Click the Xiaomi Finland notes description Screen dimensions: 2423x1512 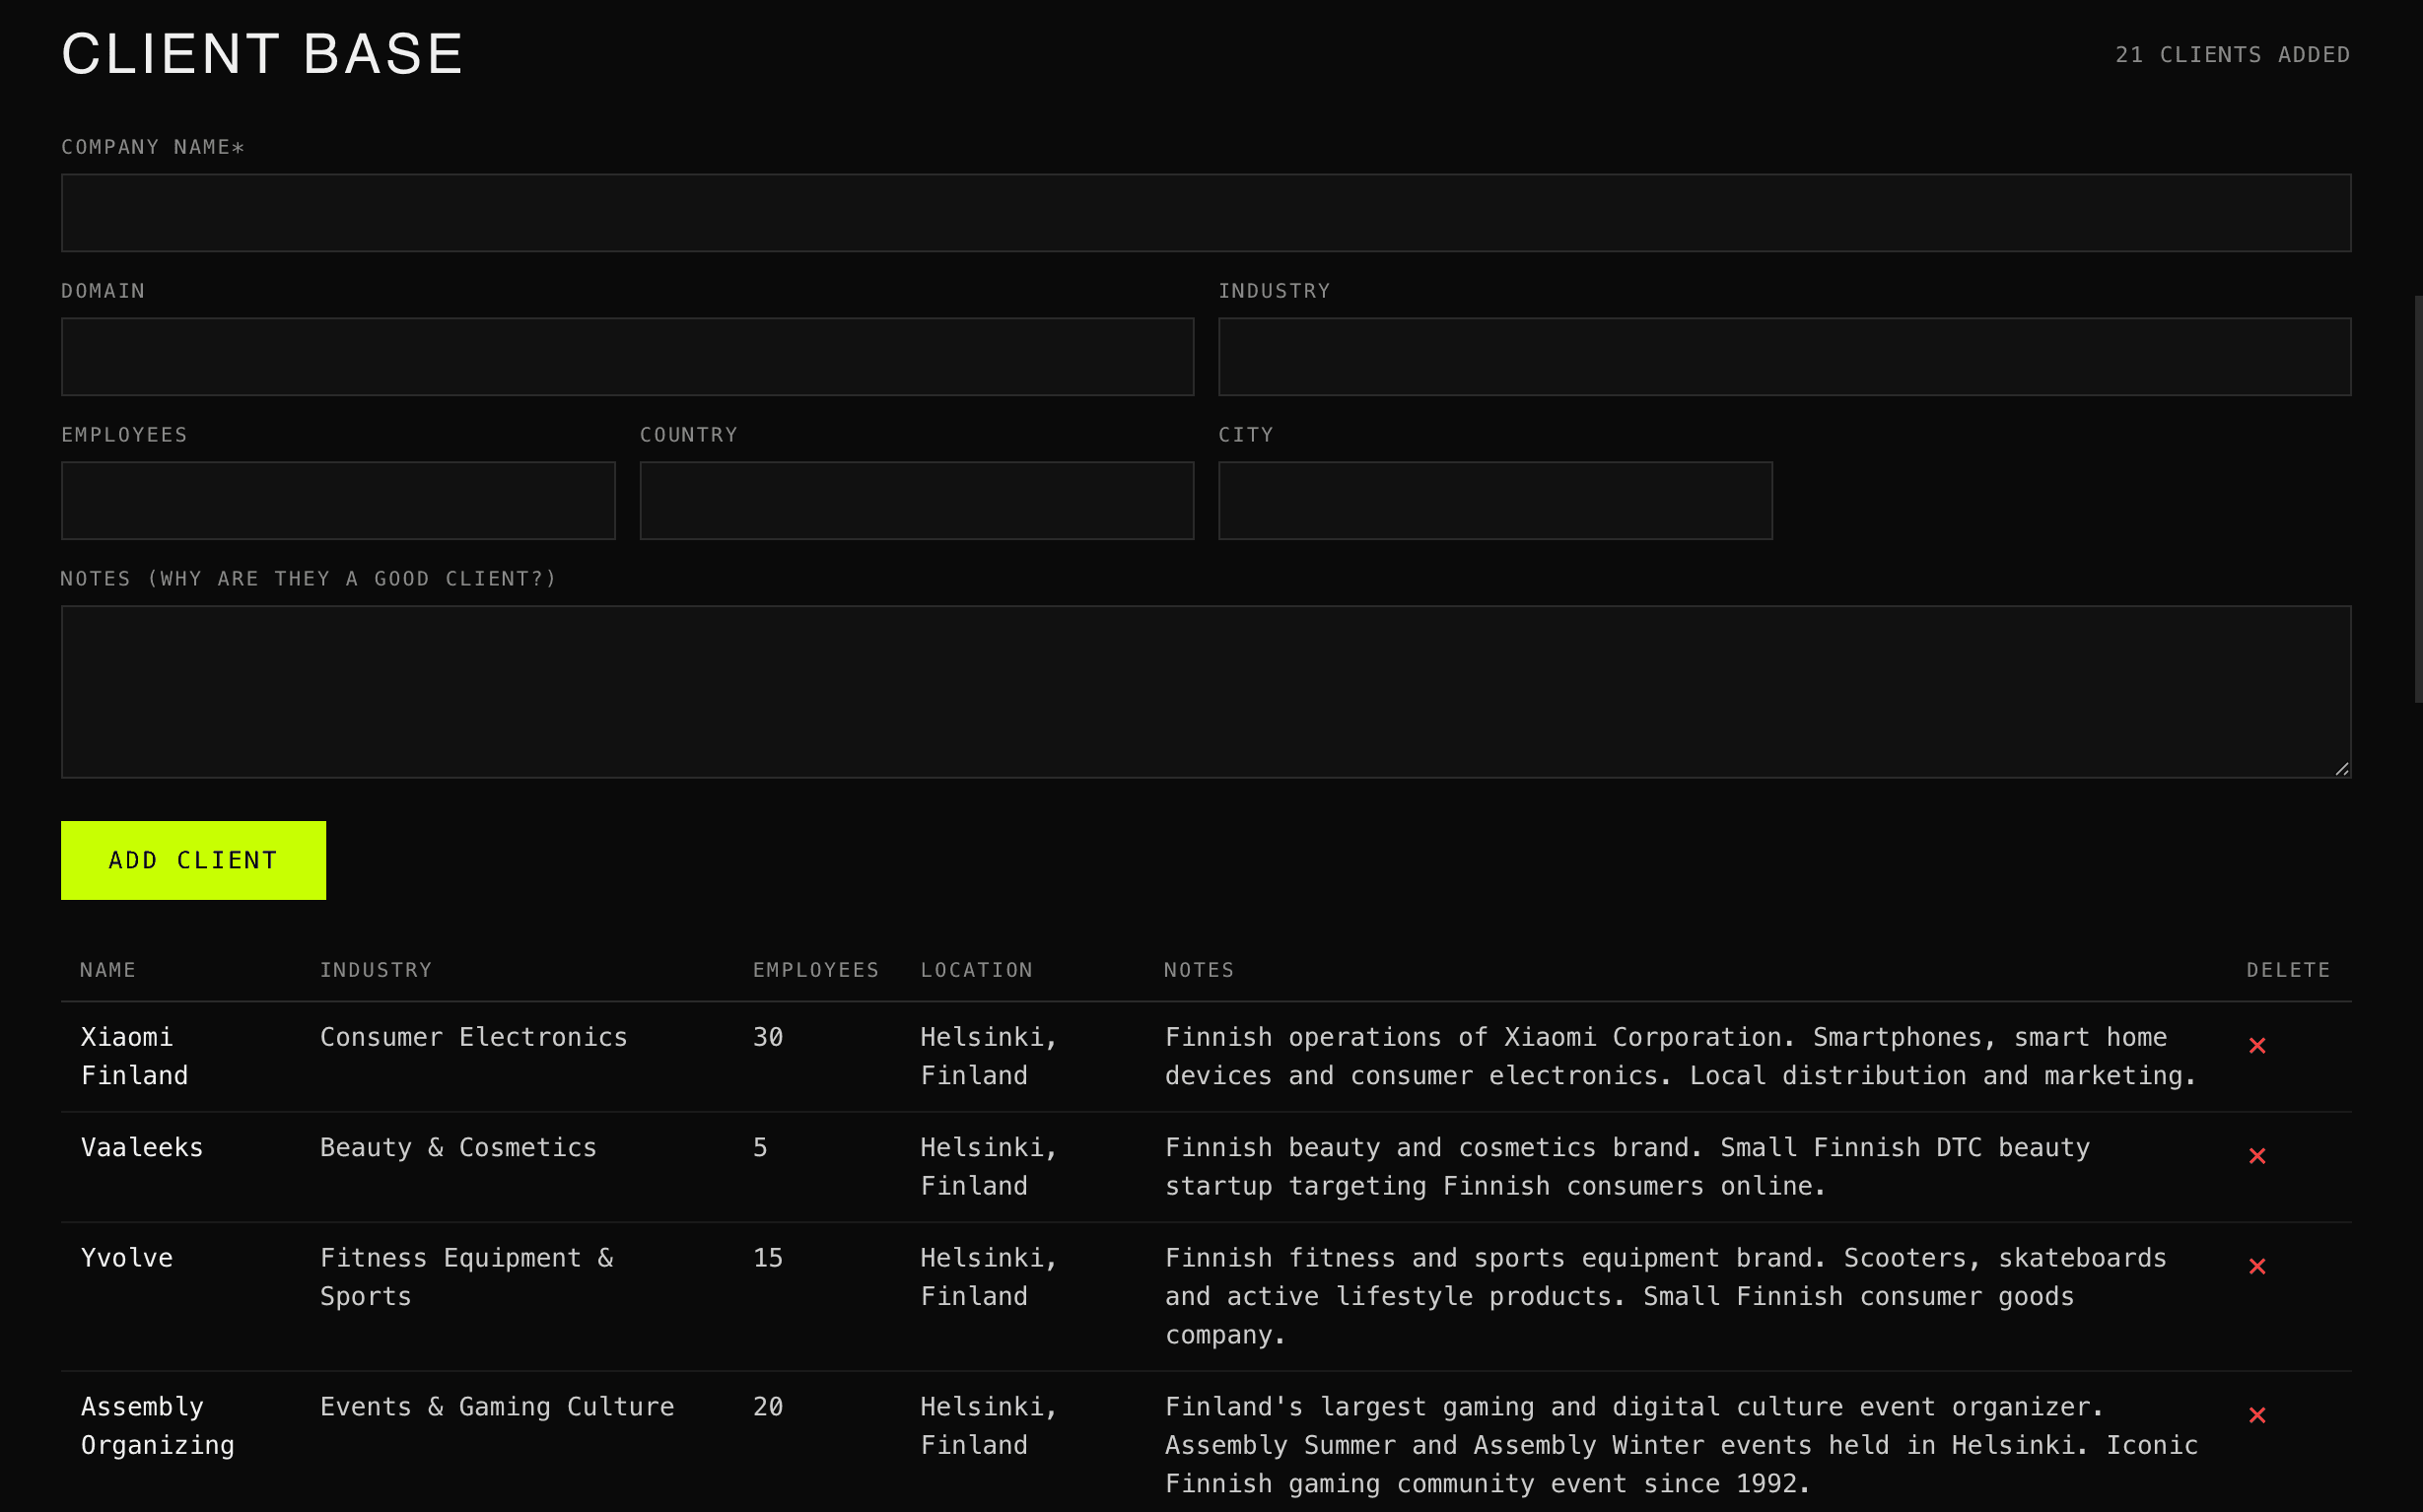[x=1680, y=1056]
